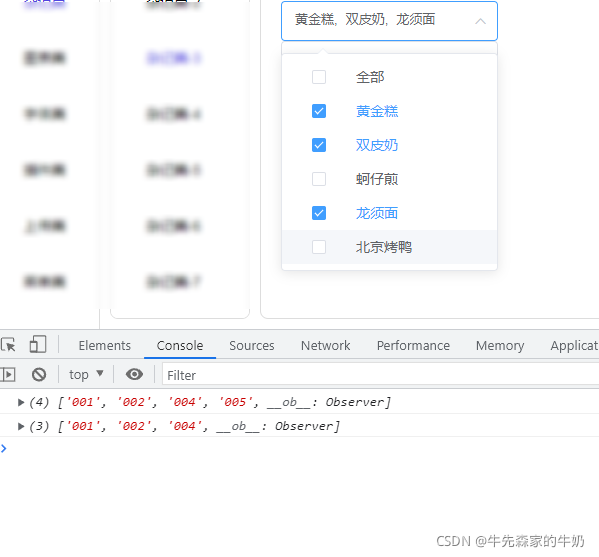Collapse the select box arrow
Screen dimensions: 599x557
pyautogui.click(x=480, y=21)
